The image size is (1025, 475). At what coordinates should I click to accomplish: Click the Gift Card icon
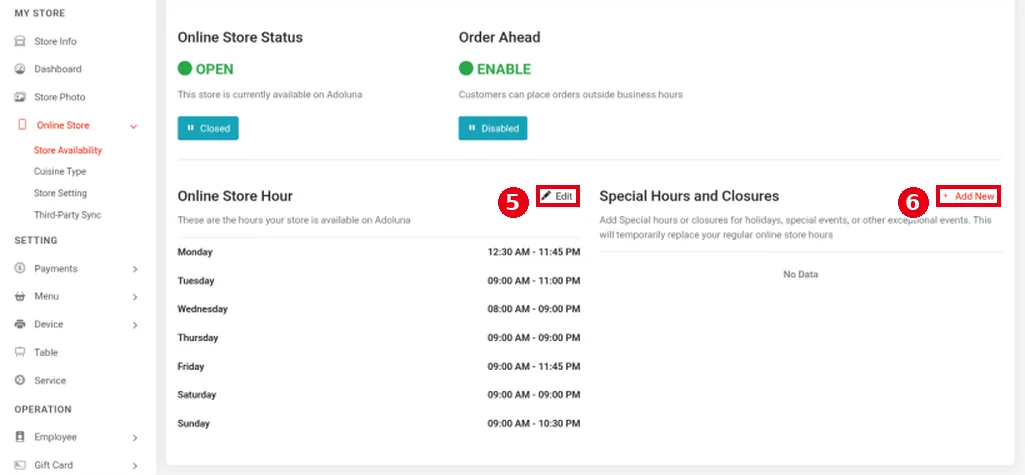[20, 465]
